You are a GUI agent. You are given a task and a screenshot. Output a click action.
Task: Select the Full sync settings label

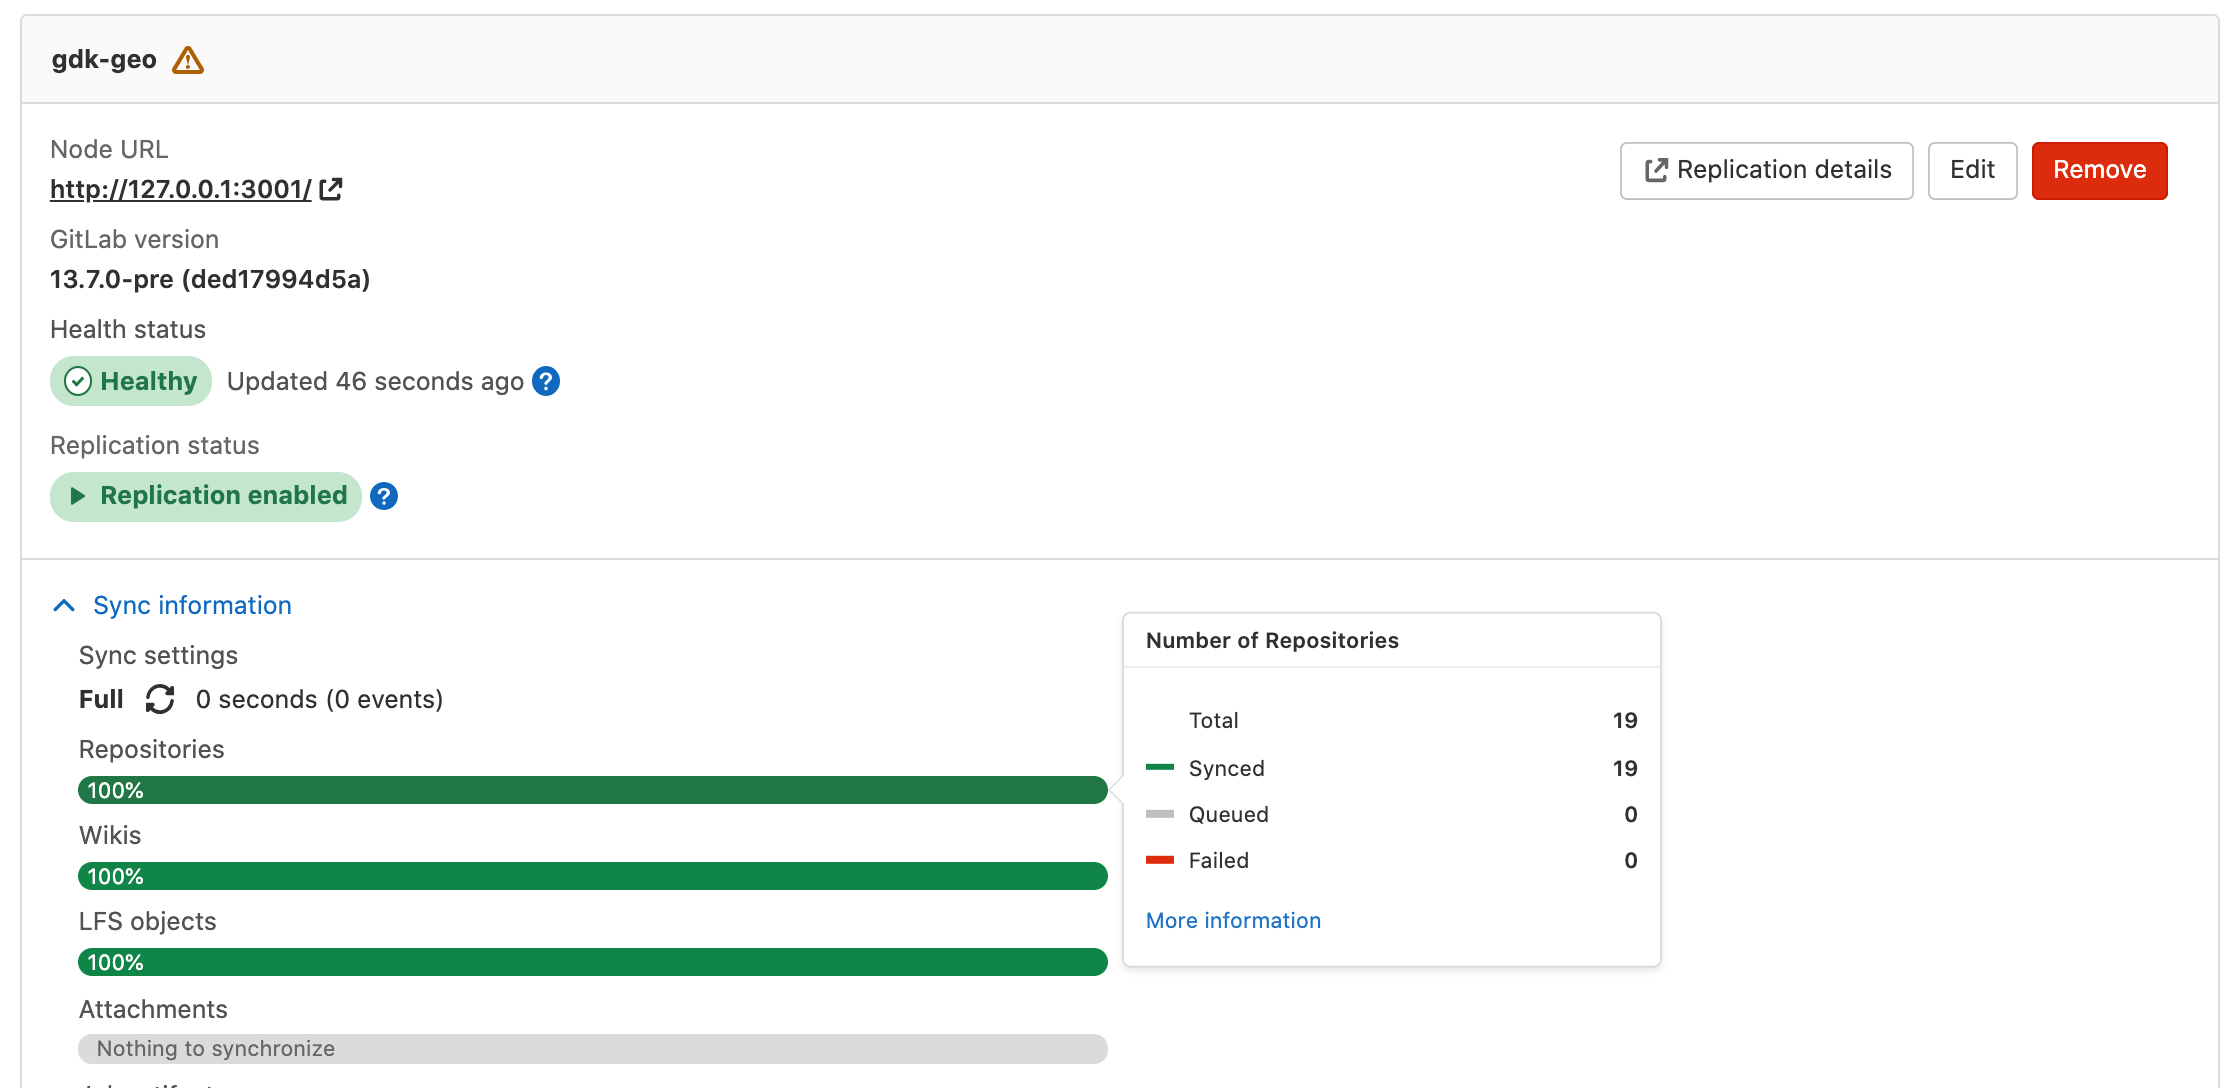point(100,699)
